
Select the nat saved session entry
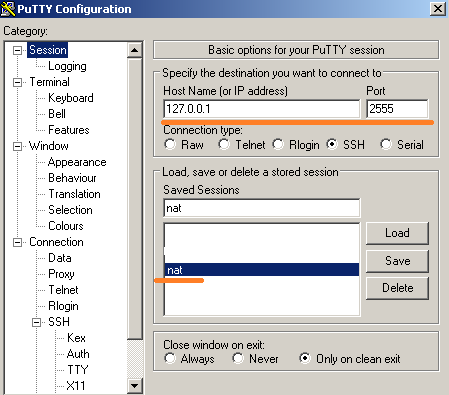click(262, 270)
